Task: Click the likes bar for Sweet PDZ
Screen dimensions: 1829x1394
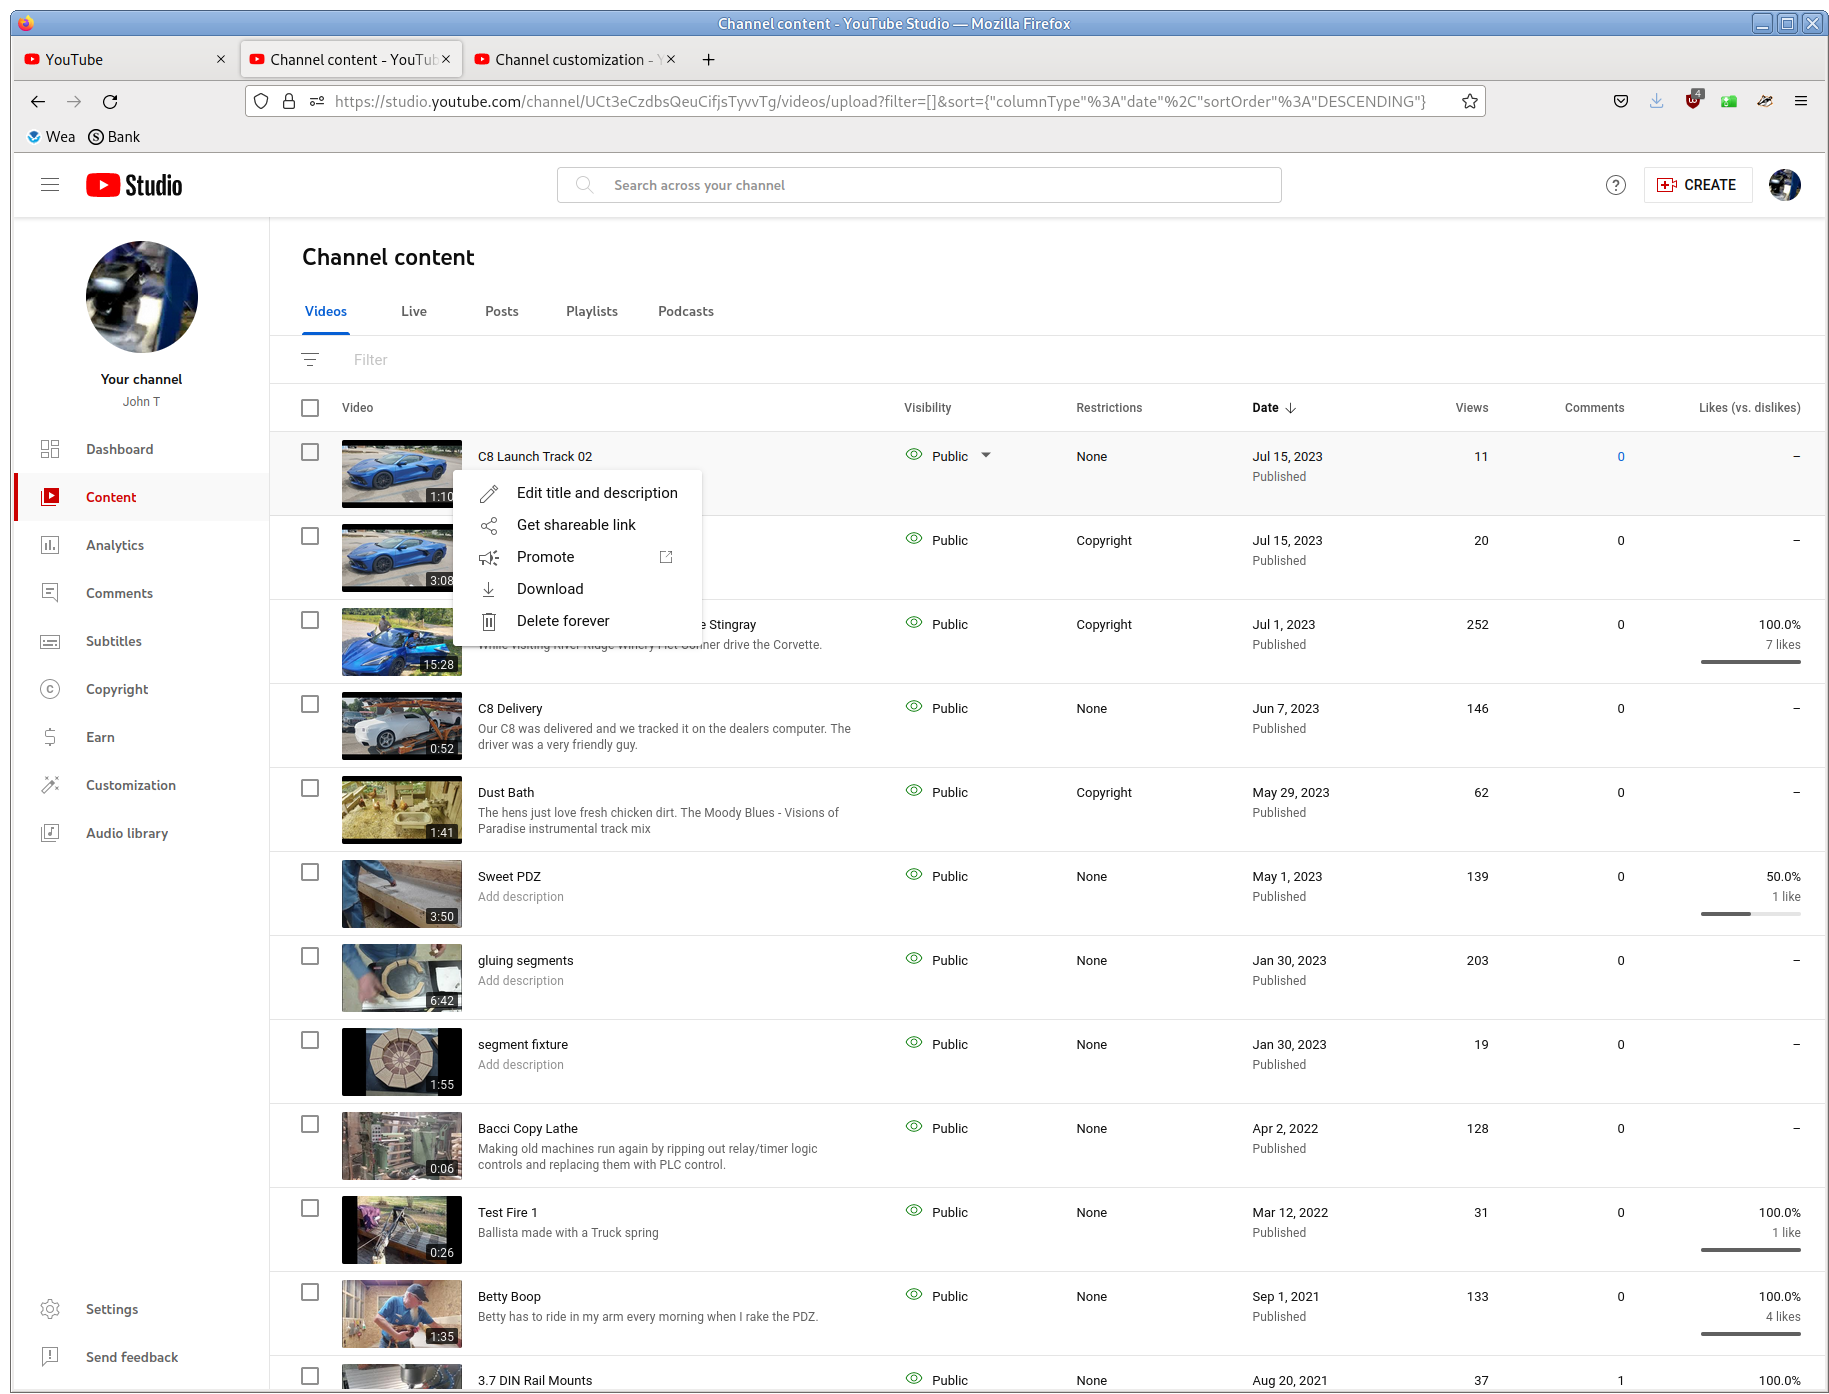Action: point(1750,914)
